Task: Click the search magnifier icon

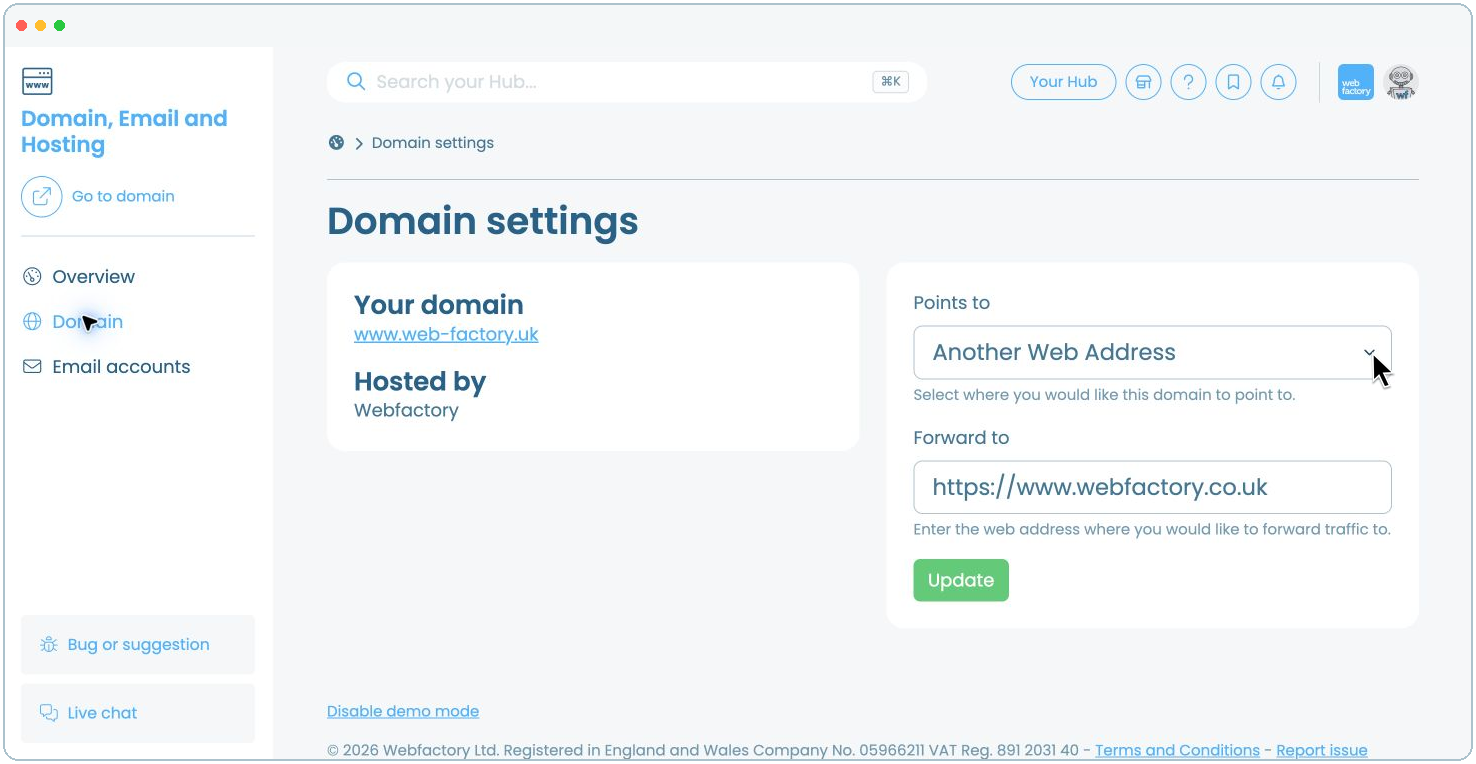Action: (x=355, y=82)
